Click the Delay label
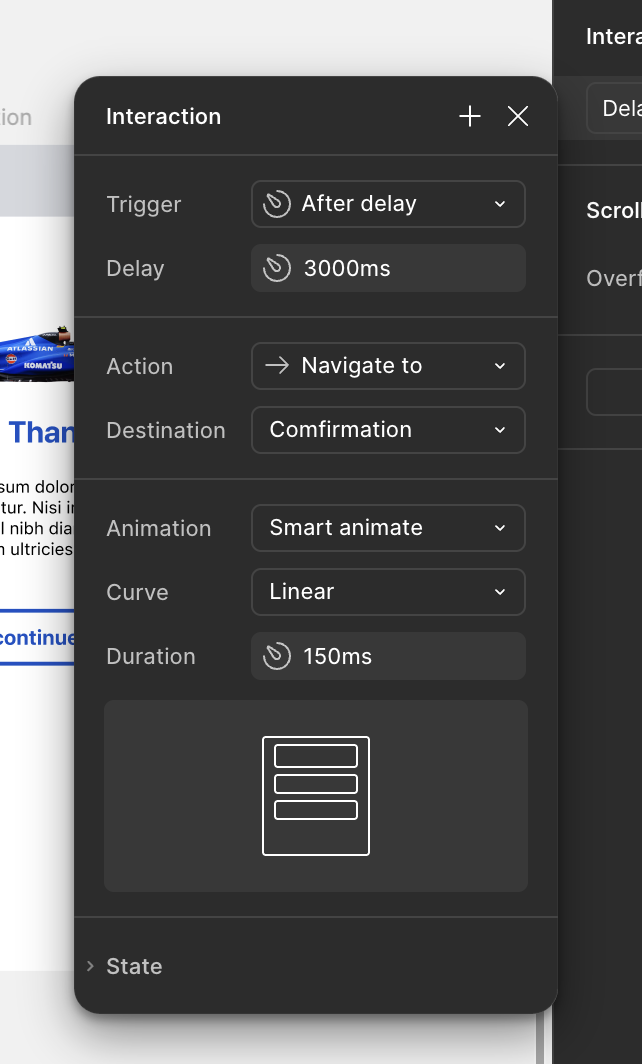The height and width of the screenshot is (1064, 642). [135, 269]
